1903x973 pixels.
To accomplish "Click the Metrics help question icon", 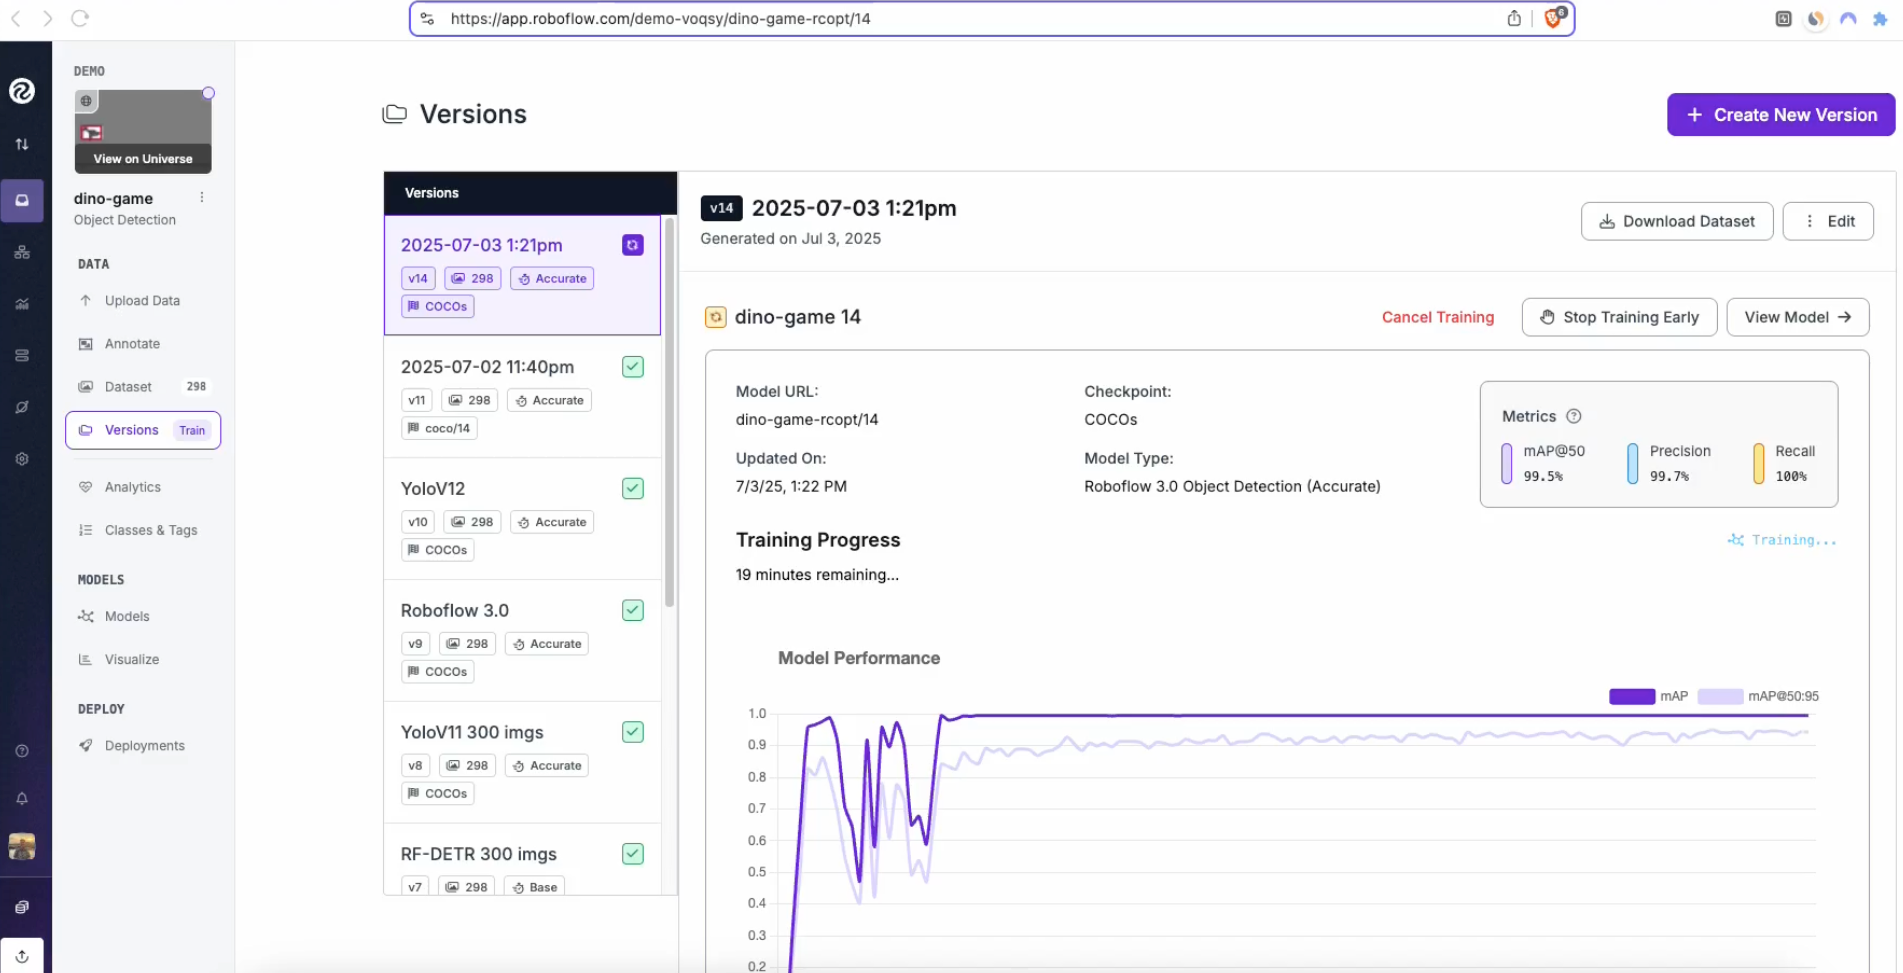I will click(1573, 416).
